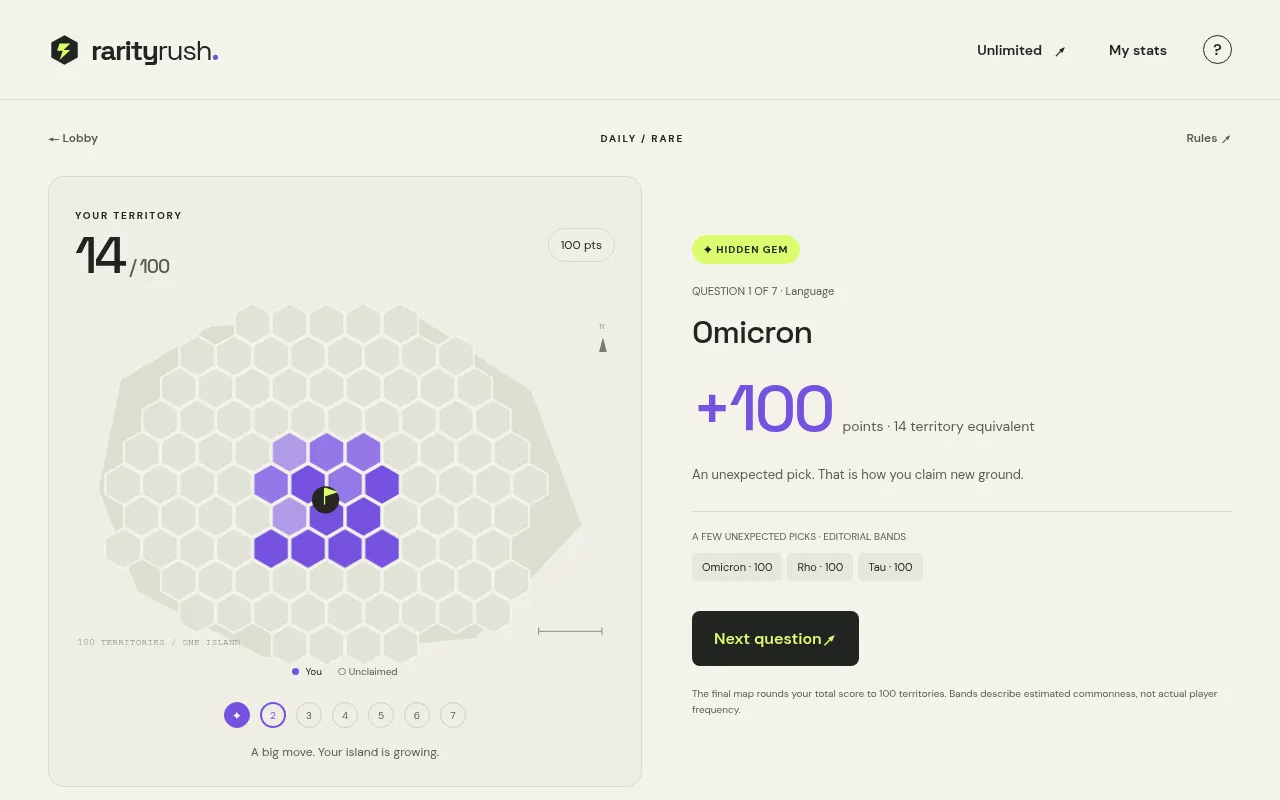Jump to question step 3

coord(309,715)
